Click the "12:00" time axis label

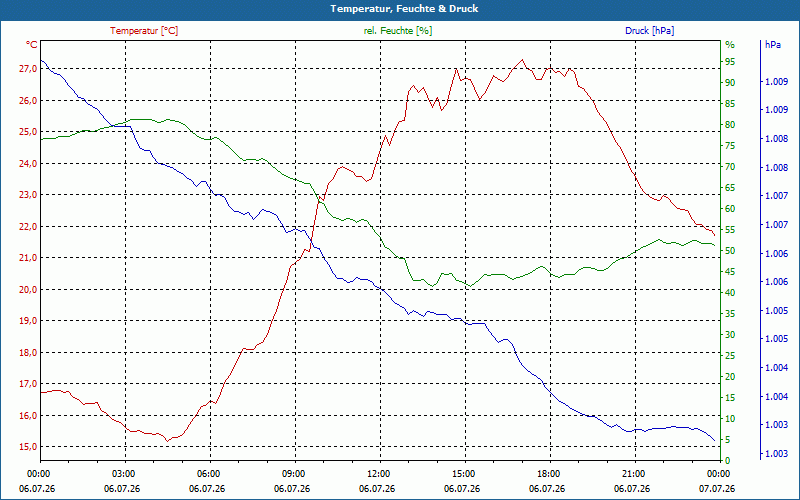(379, 474)
